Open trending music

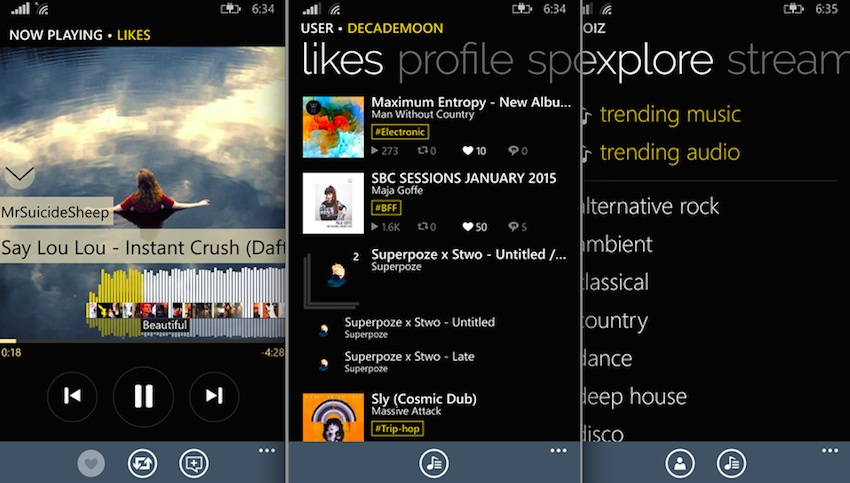coord(670,114)
